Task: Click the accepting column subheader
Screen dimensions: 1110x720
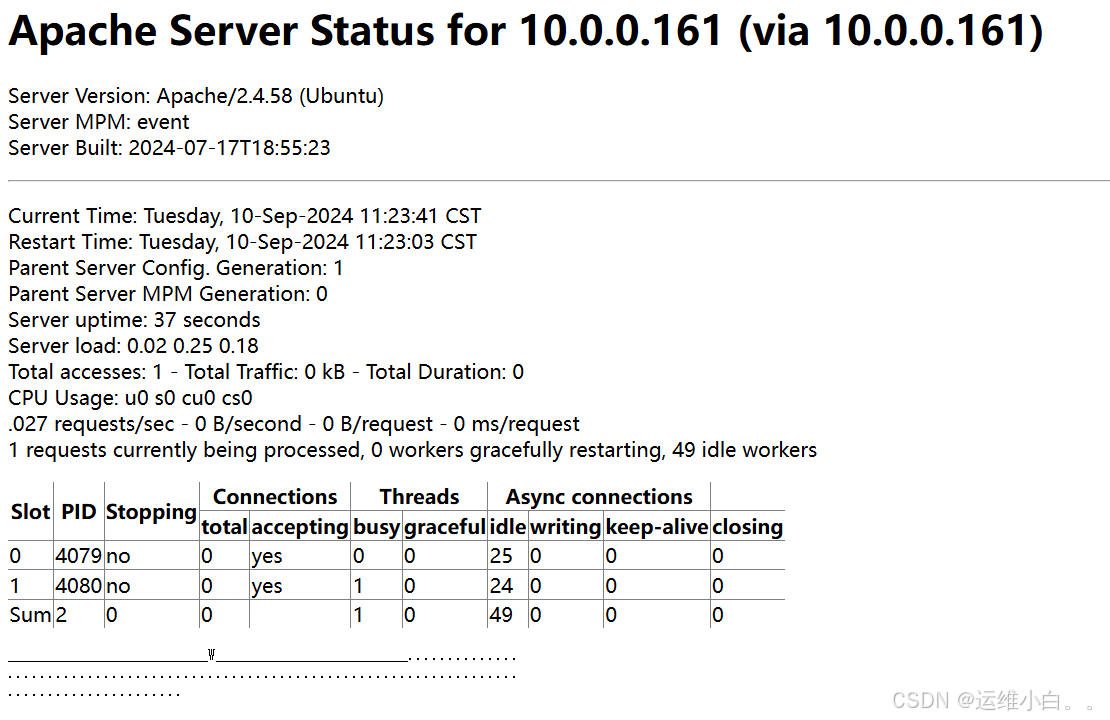Action: 300,527
